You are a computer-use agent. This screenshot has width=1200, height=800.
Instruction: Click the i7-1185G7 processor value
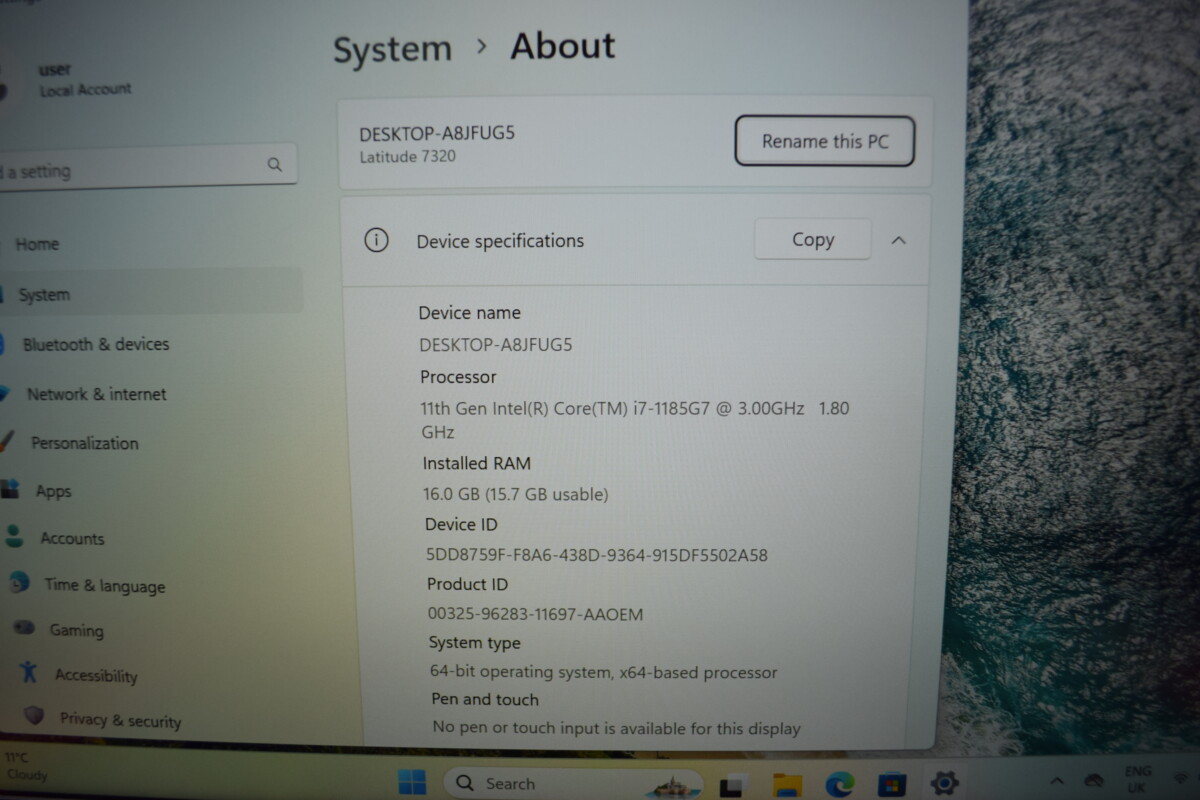pos(635,420)
